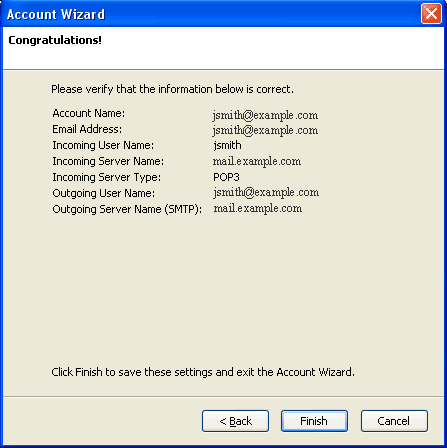Viewport: 447px width, 448px height.
Task: Select the Account Name label
Action: pyautogui.click(x=89, y=113)
